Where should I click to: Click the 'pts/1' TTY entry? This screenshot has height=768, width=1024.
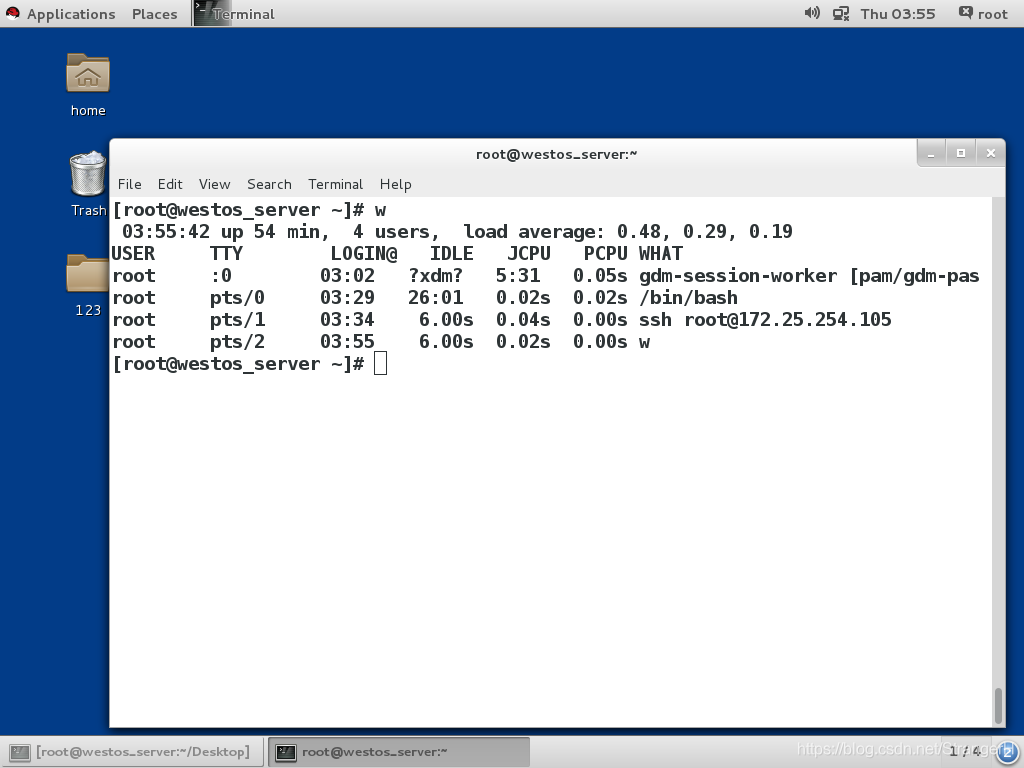(237, 320)
